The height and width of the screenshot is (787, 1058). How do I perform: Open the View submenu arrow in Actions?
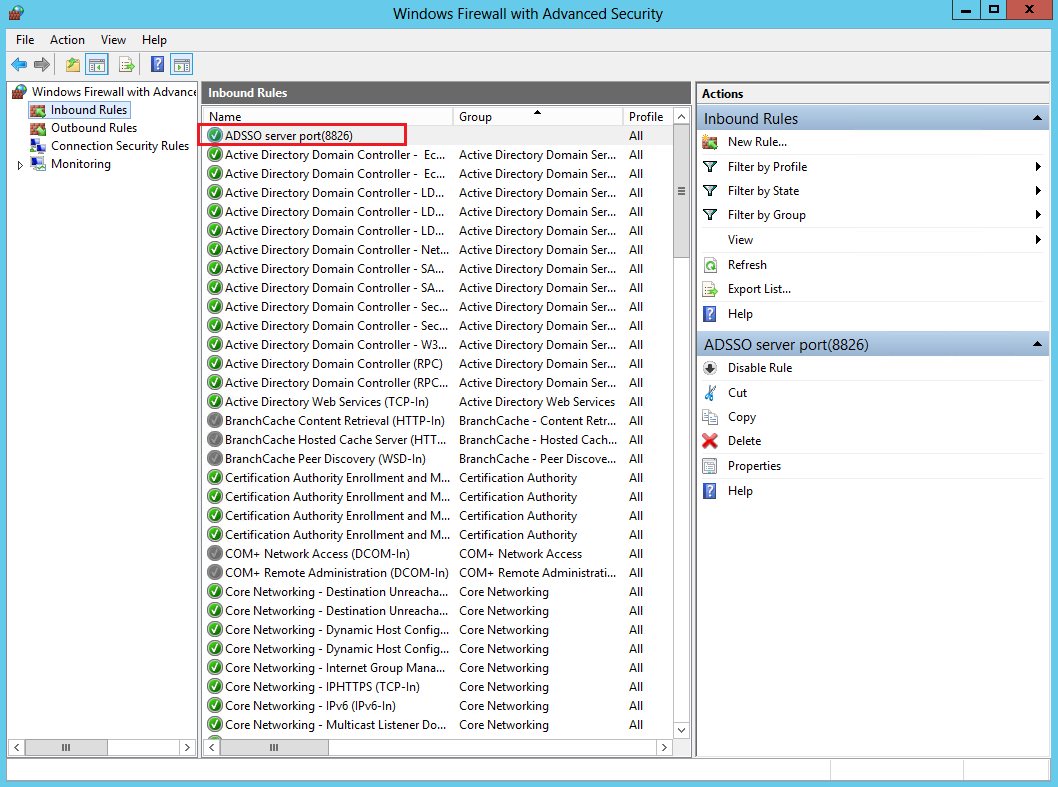pyautogui.click(x=1038, y=240)
